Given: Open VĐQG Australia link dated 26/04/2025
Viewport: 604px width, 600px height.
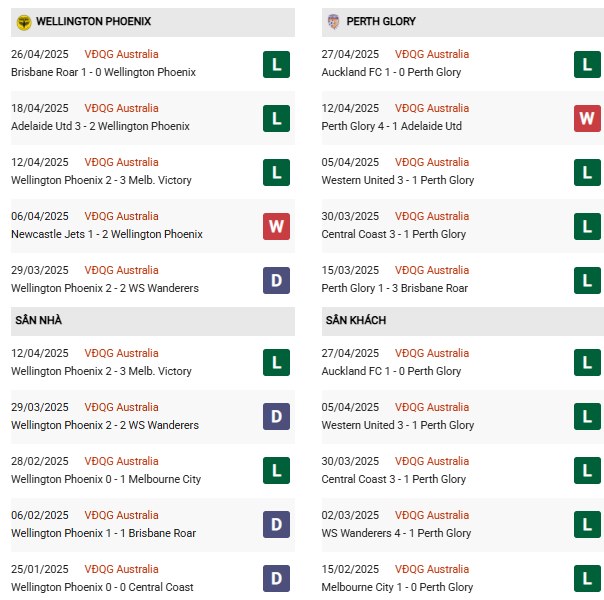Looking at the screenshot, I should (121, 54).
